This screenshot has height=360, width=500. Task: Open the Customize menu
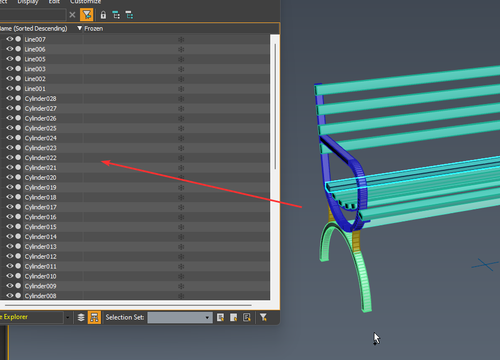point(85,2)
